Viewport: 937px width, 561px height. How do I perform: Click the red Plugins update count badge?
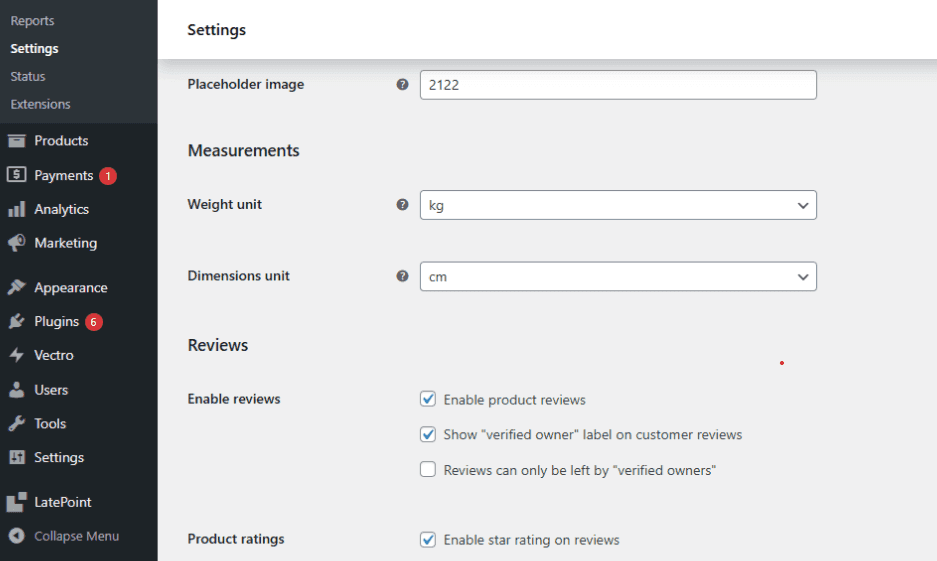pos(94,322)
